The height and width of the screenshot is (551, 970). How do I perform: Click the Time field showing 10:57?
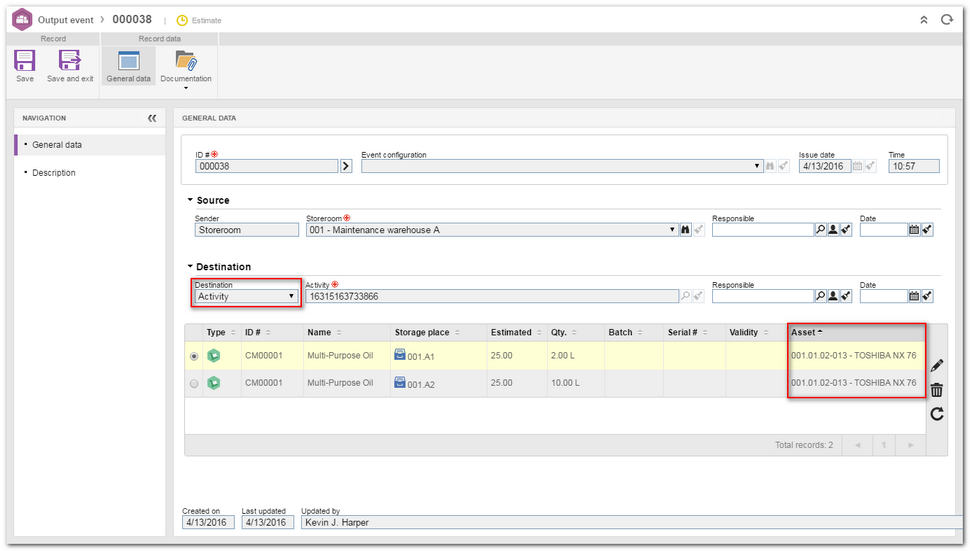[914, 166]
